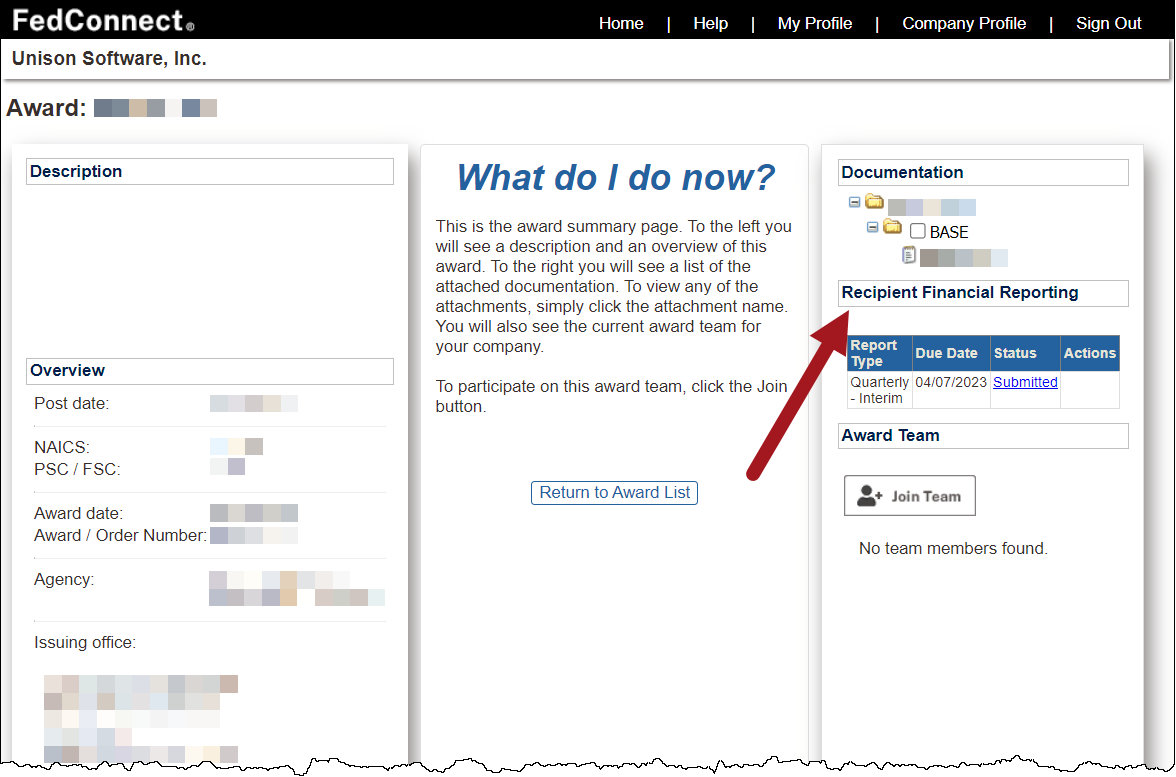Viewport: 1176px width, 777px height.
Task: Open Company Profile in the header
Action: pos(963,23)
